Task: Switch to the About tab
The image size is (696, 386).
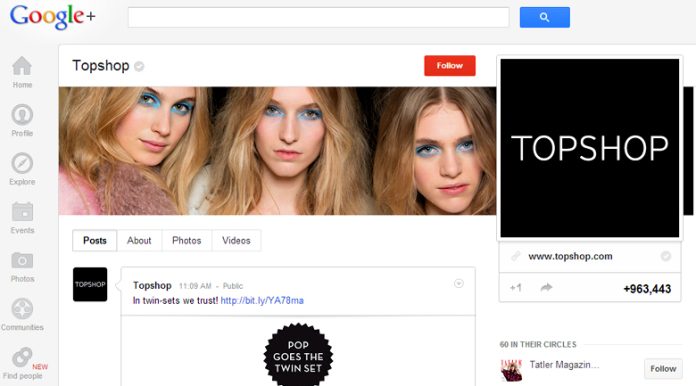Action: pos(139,240)
